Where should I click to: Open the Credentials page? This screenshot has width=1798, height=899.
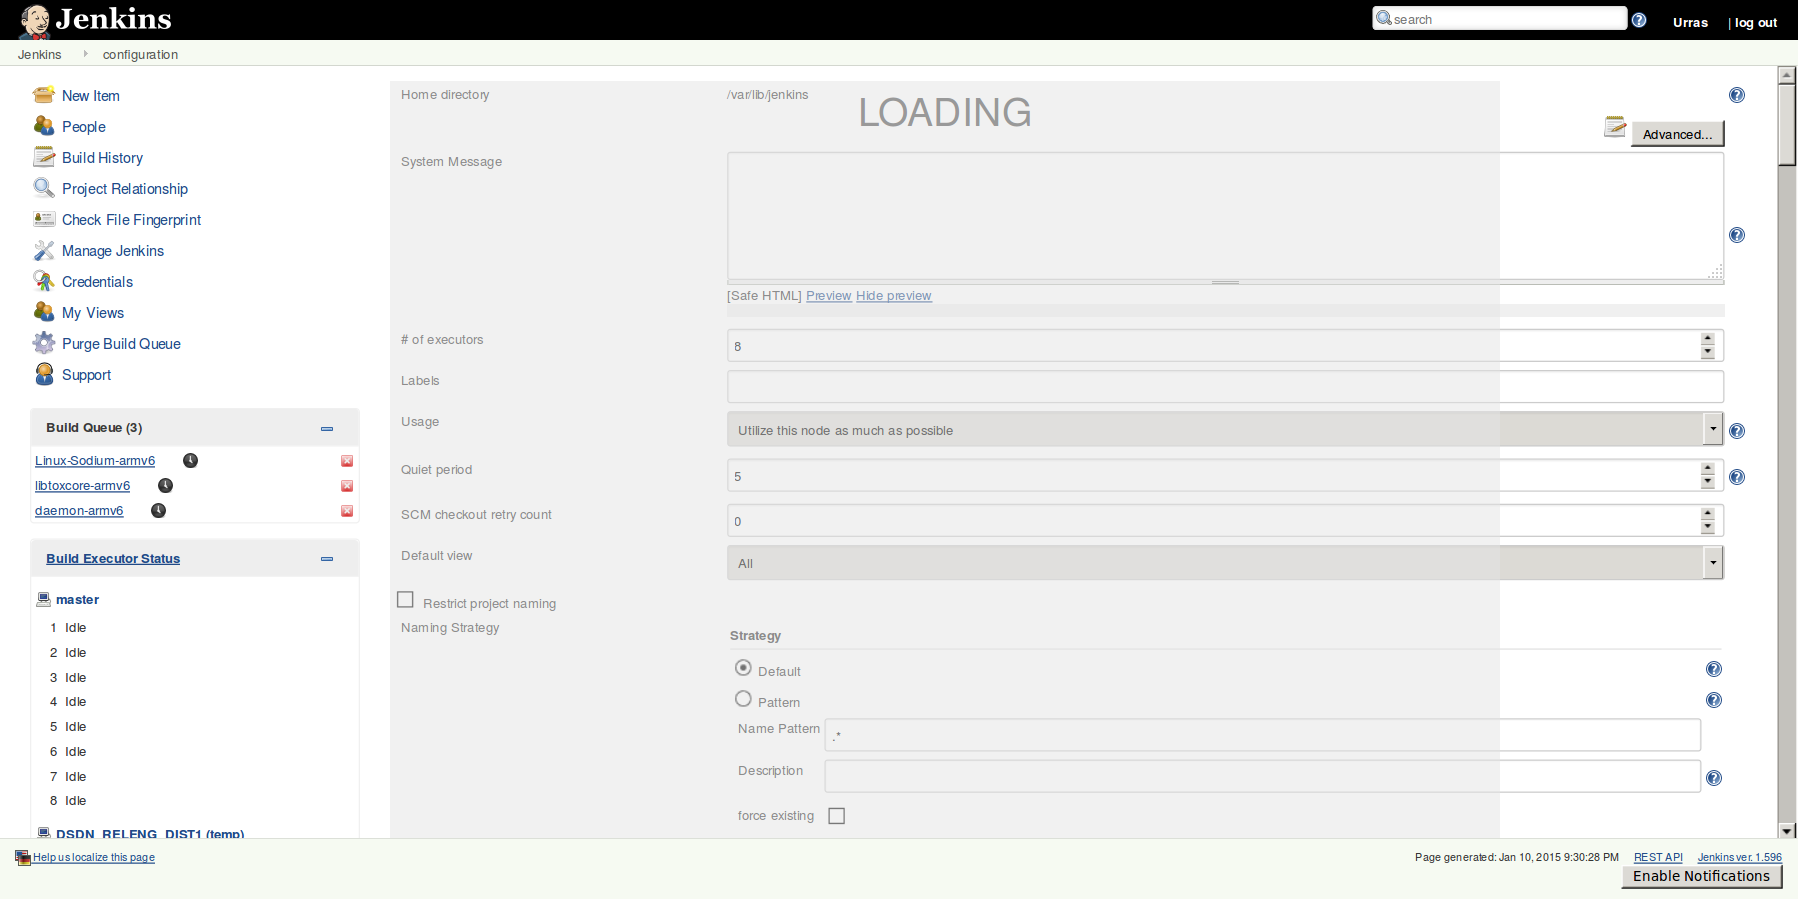point(97,282)
